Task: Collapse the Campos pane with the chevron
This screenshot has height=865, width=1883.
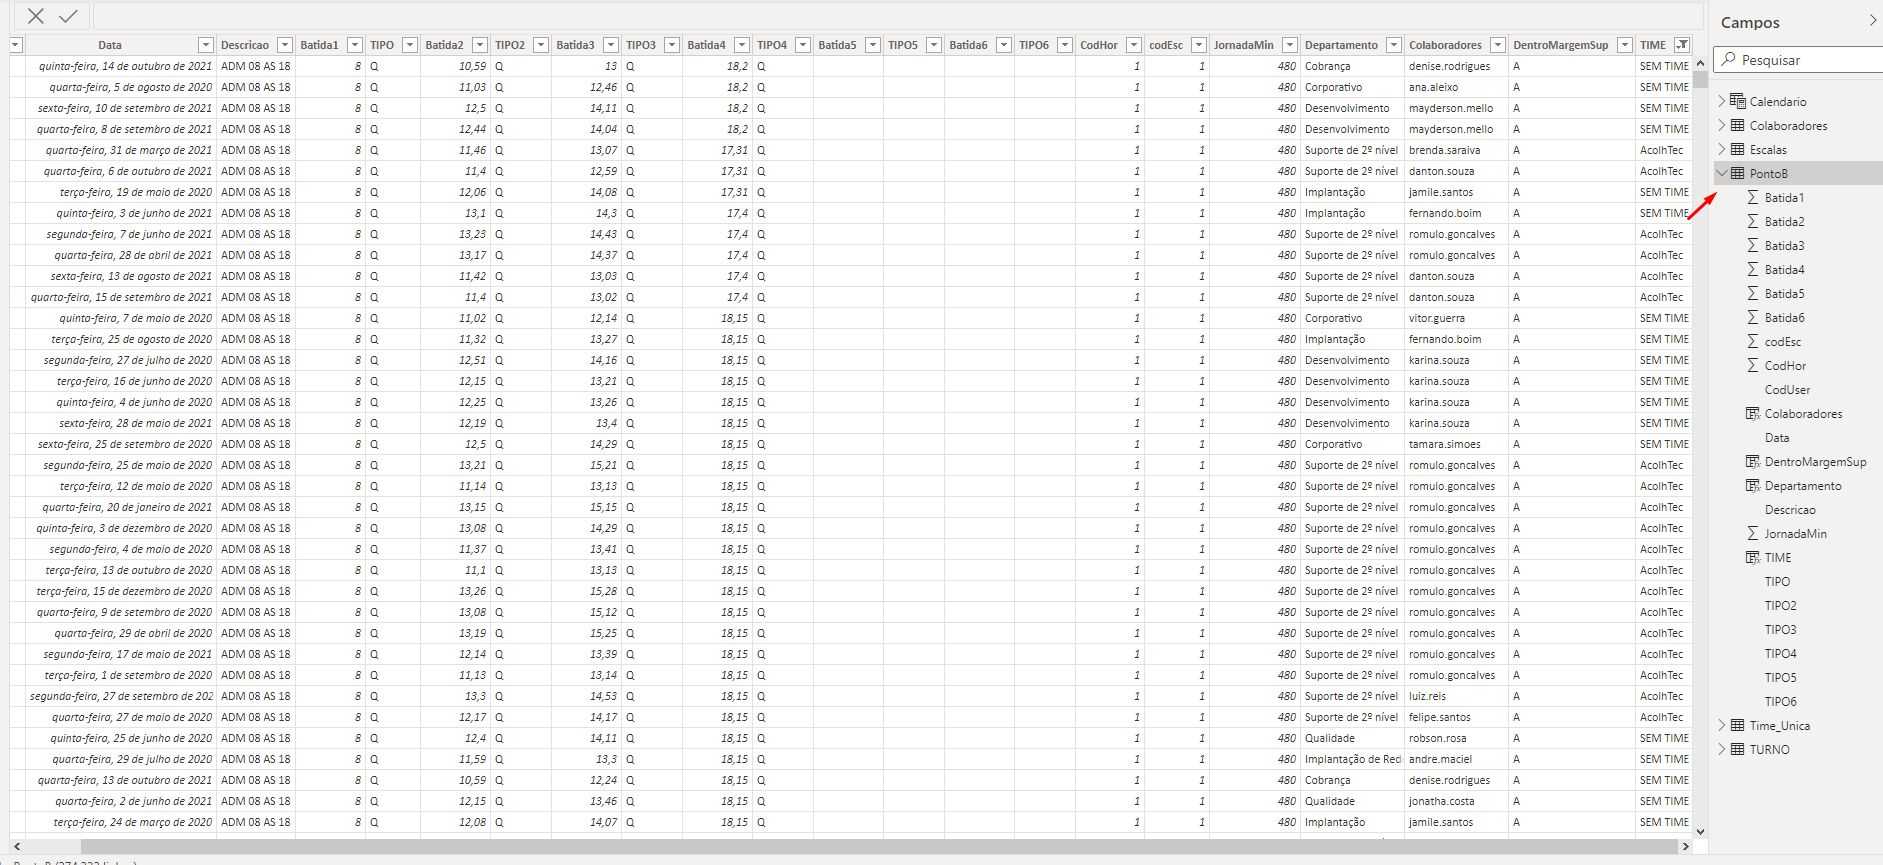Action: [1873, 21]
